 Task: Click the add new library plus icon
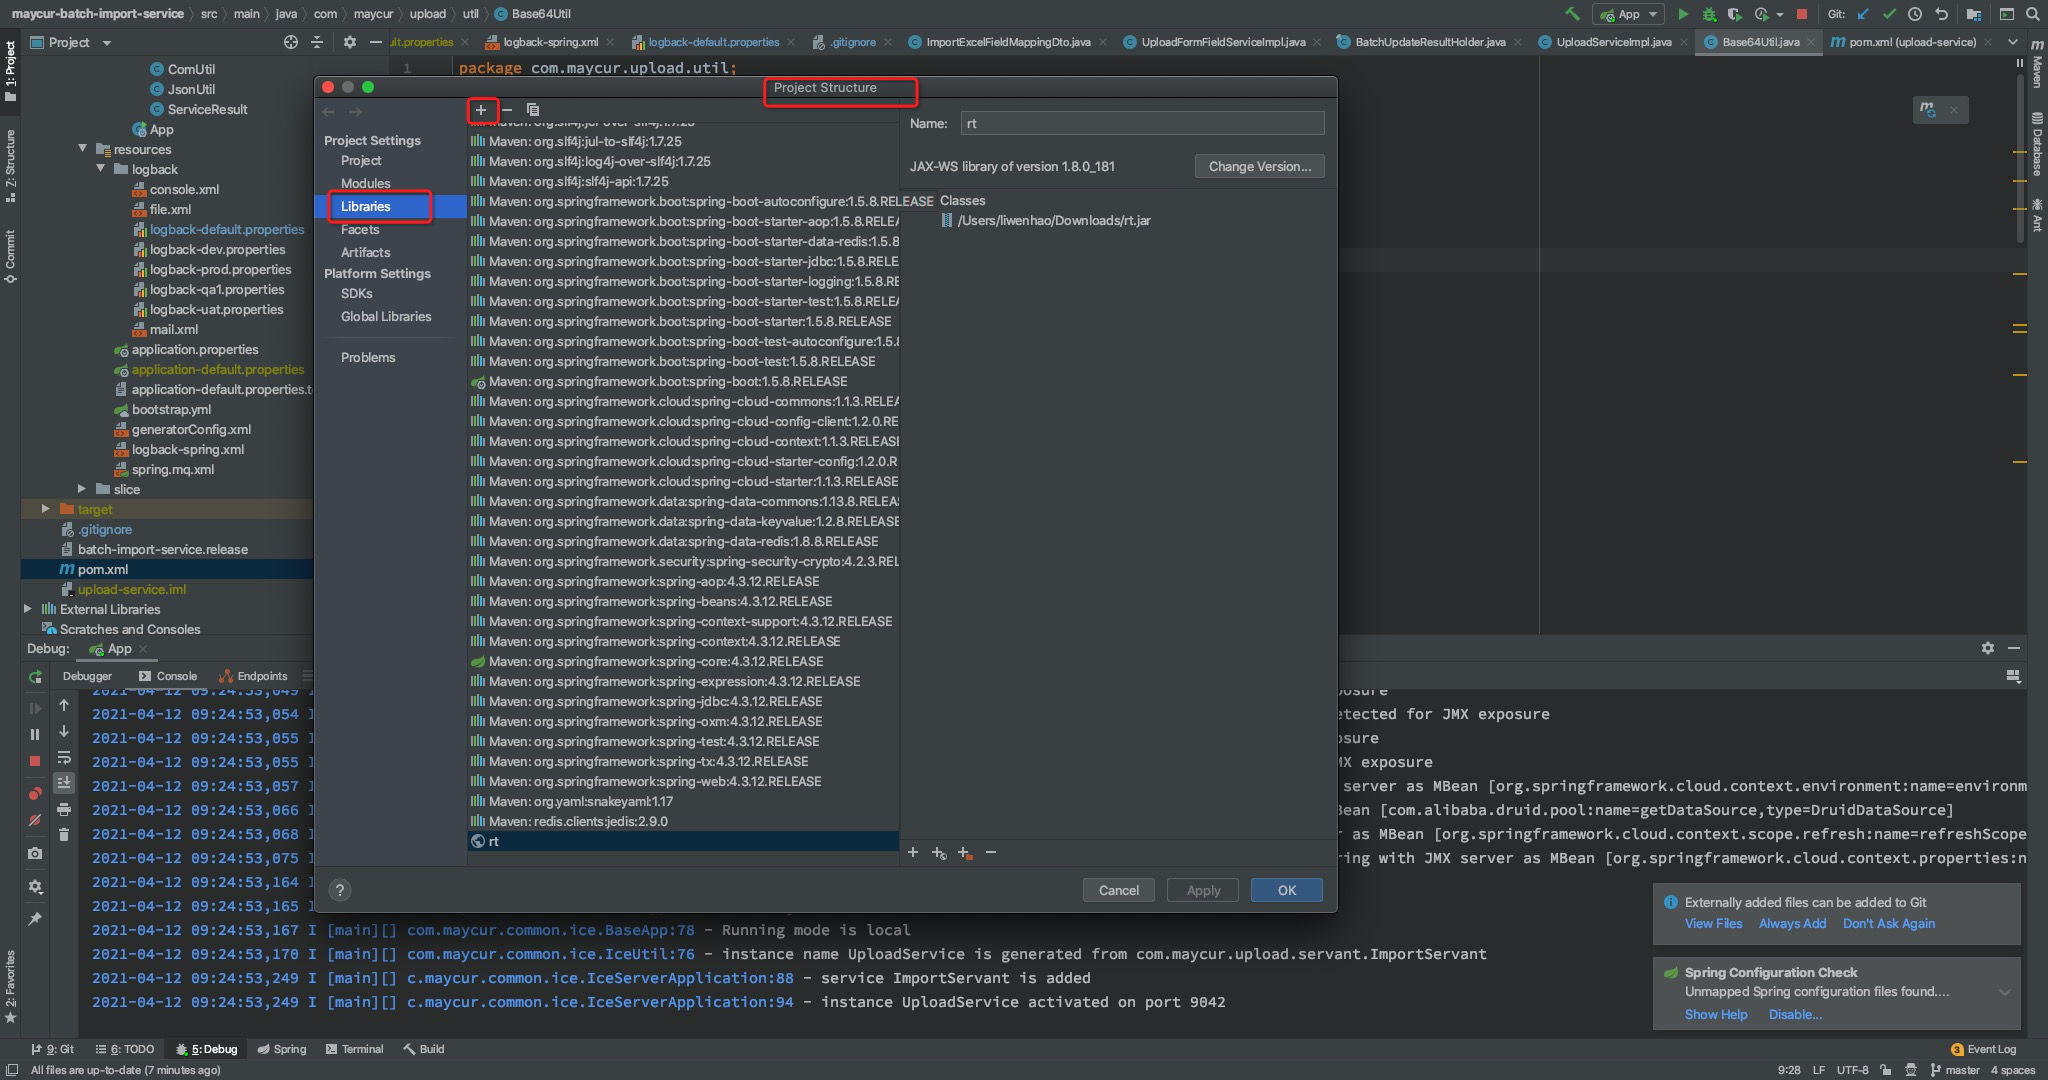[481, 109]
